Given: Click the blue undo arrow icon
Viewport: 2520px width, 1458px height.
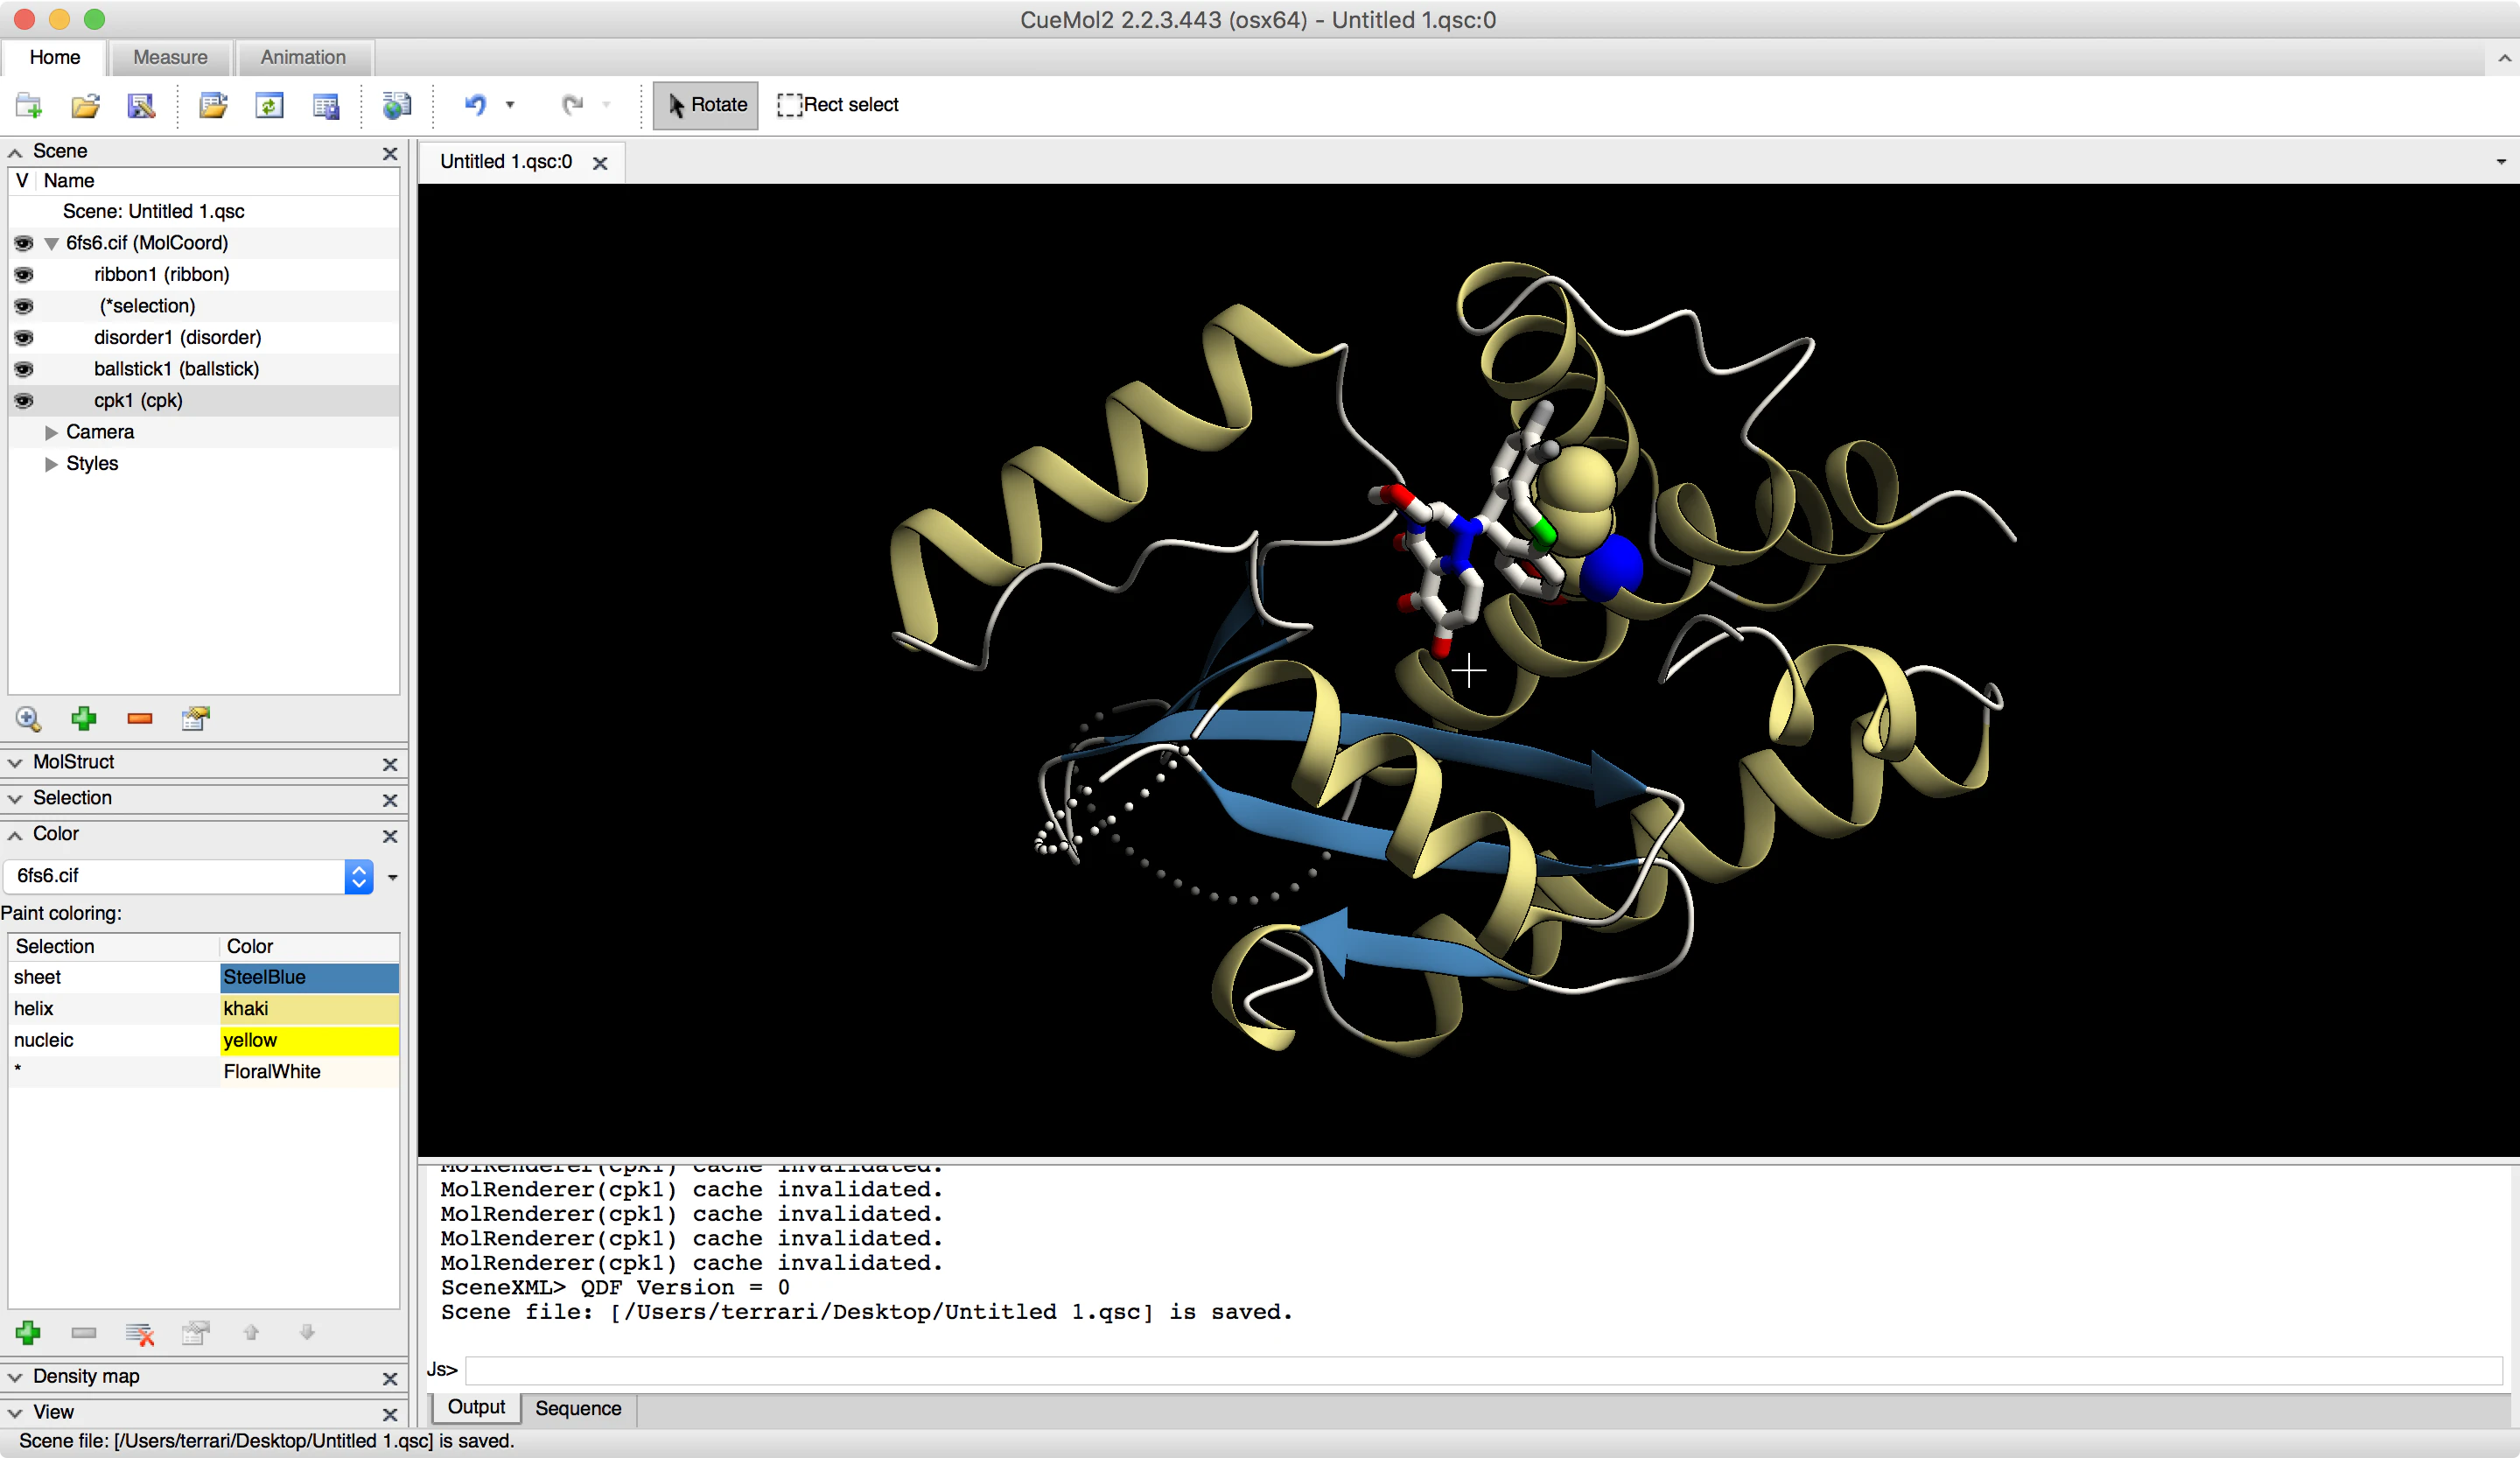Looking at the screenshot, I should click(476, 105).
